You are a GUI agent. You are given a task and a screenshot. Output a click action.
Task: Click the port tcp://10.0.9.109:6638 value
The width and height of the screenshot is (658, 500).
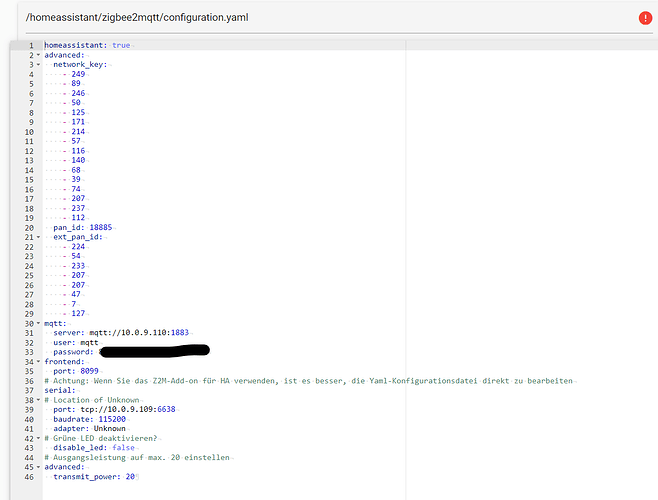click(128, 409)
